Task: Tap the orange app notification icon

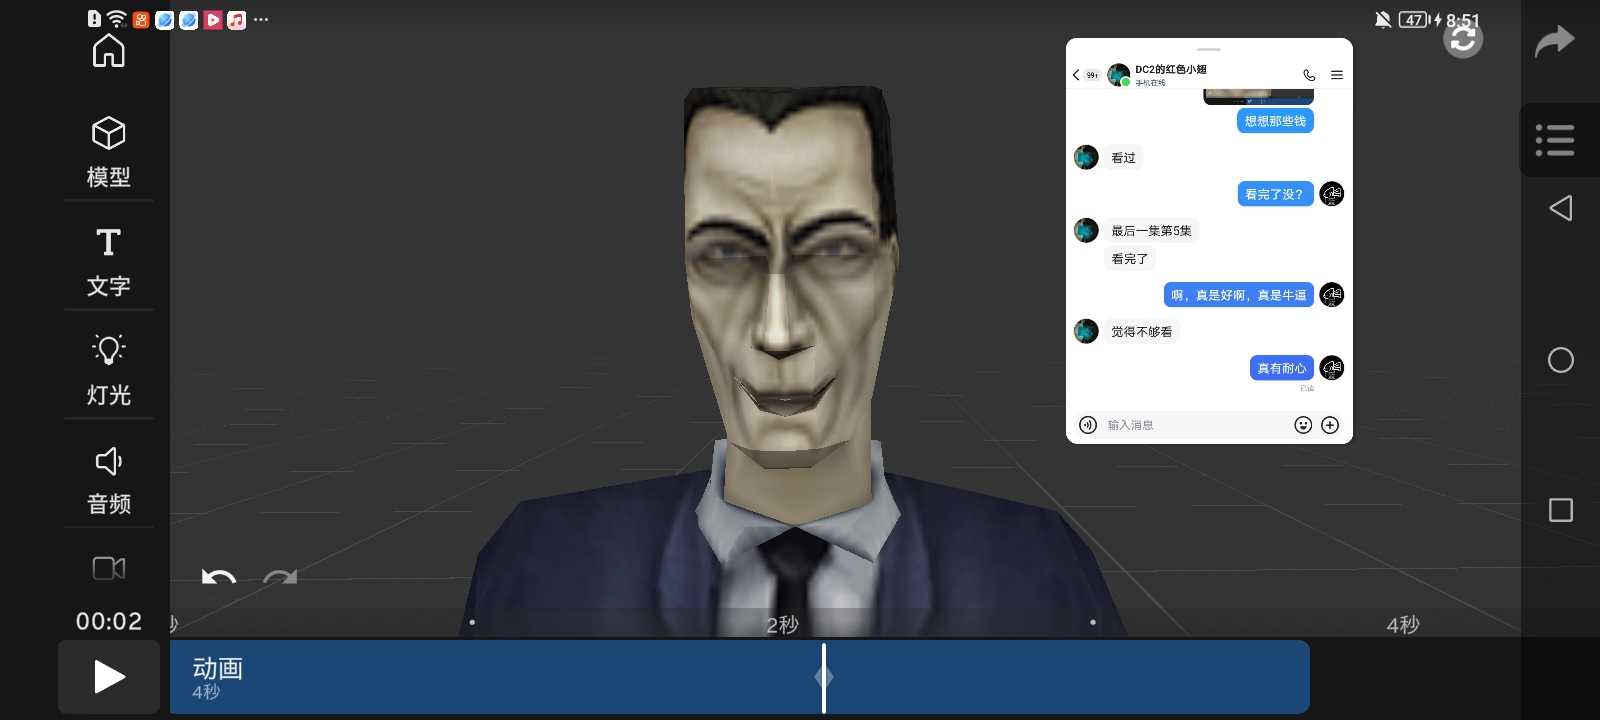Action: pyautogui.click(x=141, y=20)
